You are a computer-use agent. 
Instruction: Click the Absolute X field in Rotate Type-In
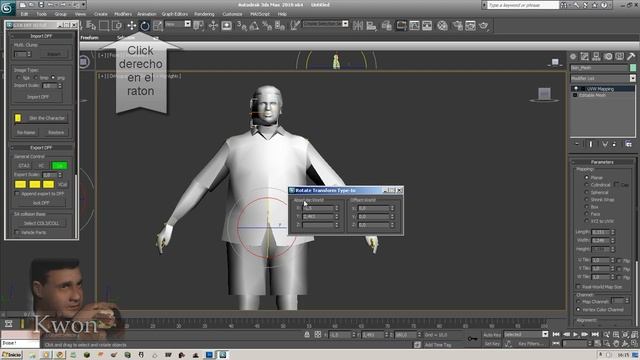(x=318, y=208)
